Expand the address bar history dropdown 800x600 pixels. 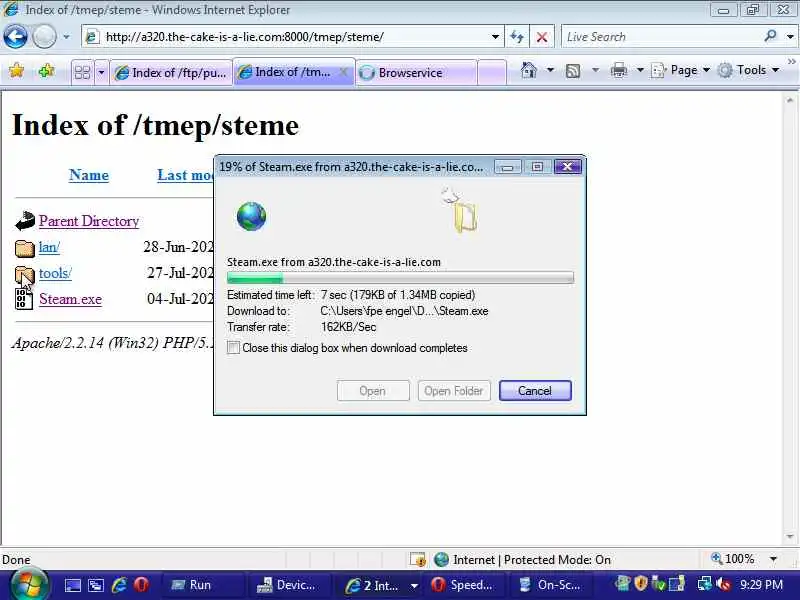(x=495, y=37)
